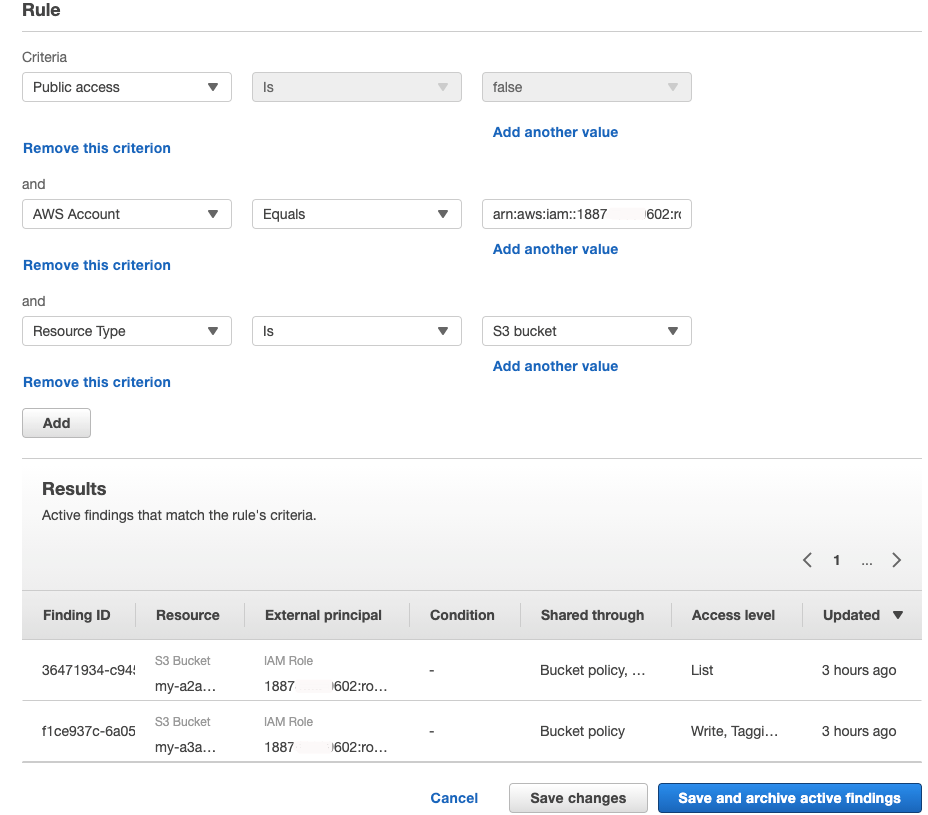The image size is (928, 815).
Task: Open the S3 bucket value dropdown
Action: coord(586,331)
